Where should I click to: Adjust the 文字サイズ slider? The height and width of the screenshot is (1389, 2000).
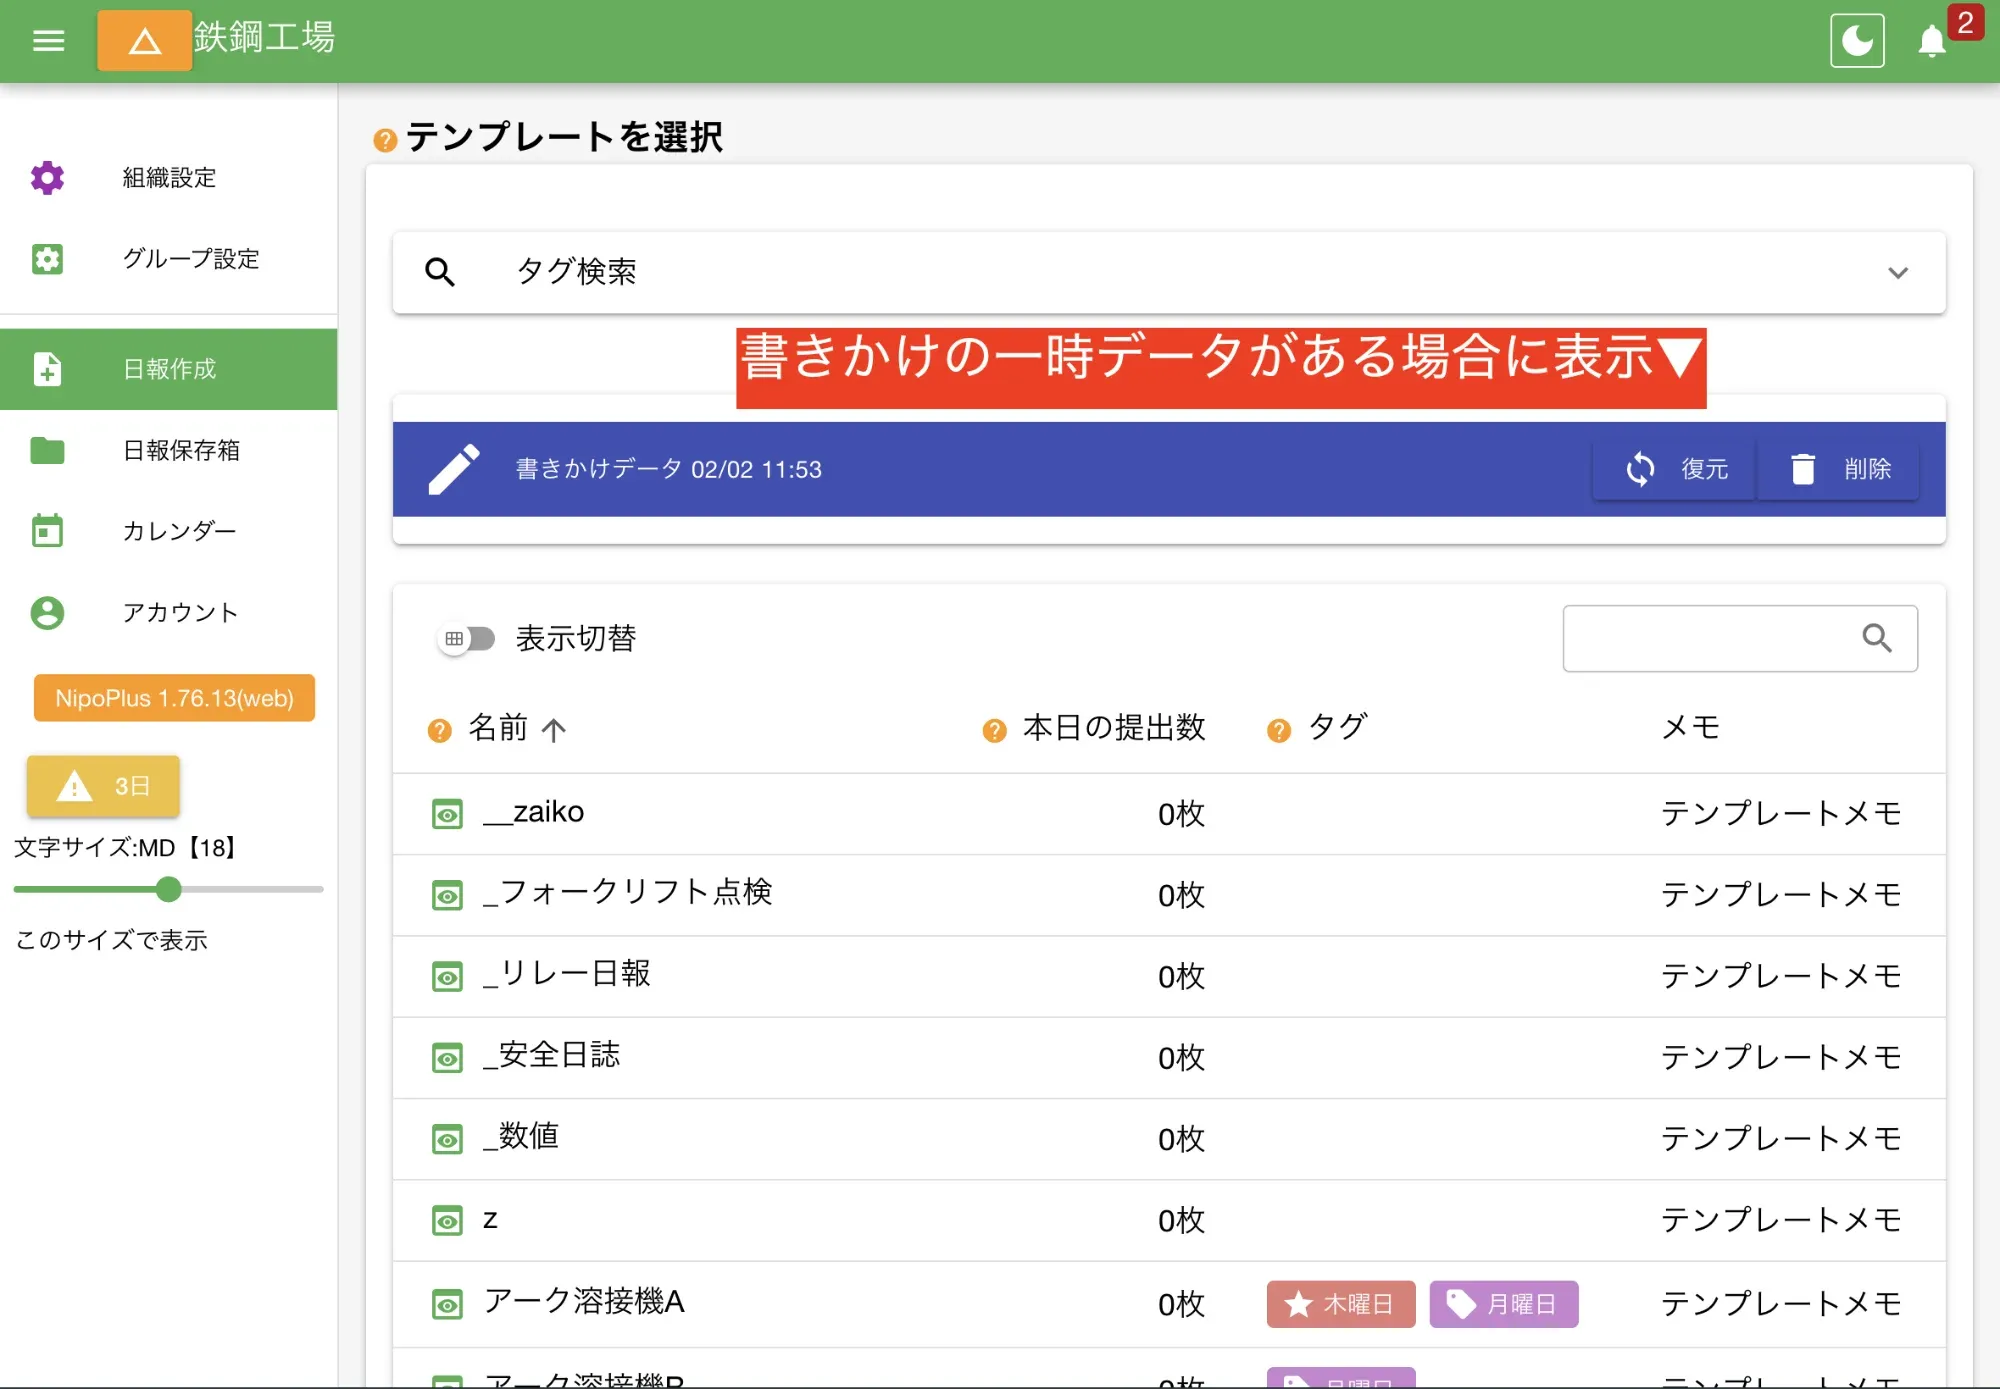point(168,889)
